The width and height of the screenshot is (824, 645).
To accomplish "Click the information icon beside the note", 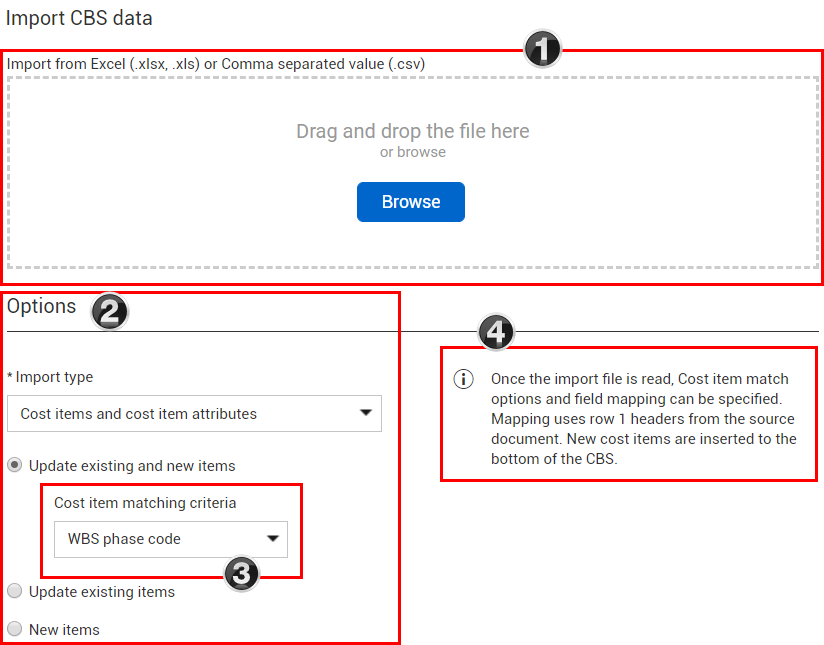I will [464, 380].
